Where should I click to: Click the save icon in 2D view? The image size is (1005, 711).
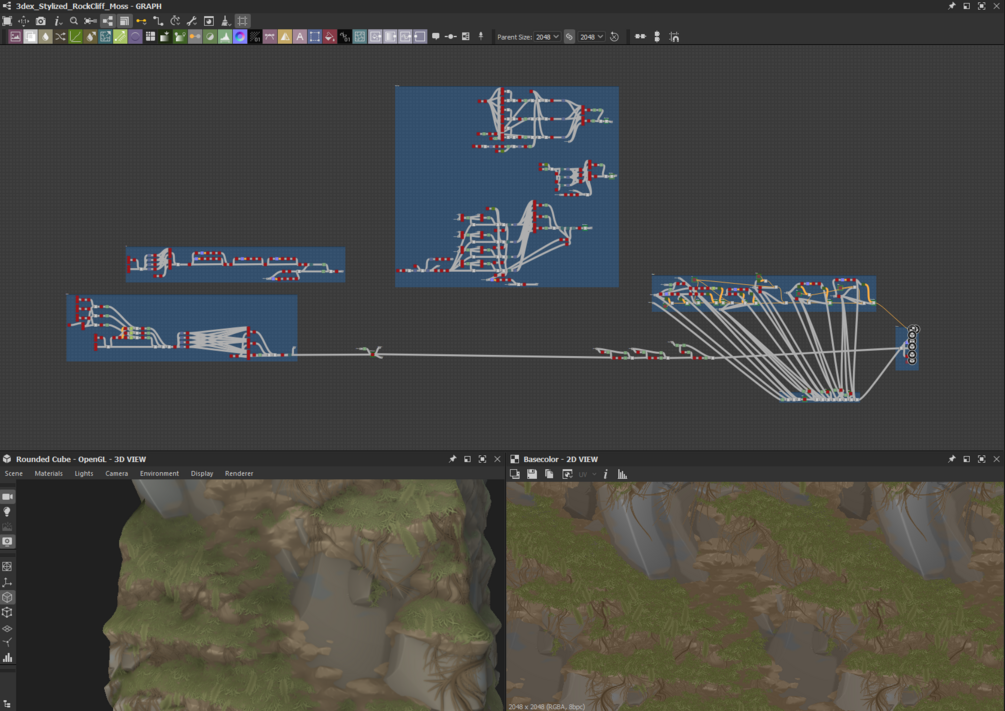pyautogui.click(x=532, y=474)
